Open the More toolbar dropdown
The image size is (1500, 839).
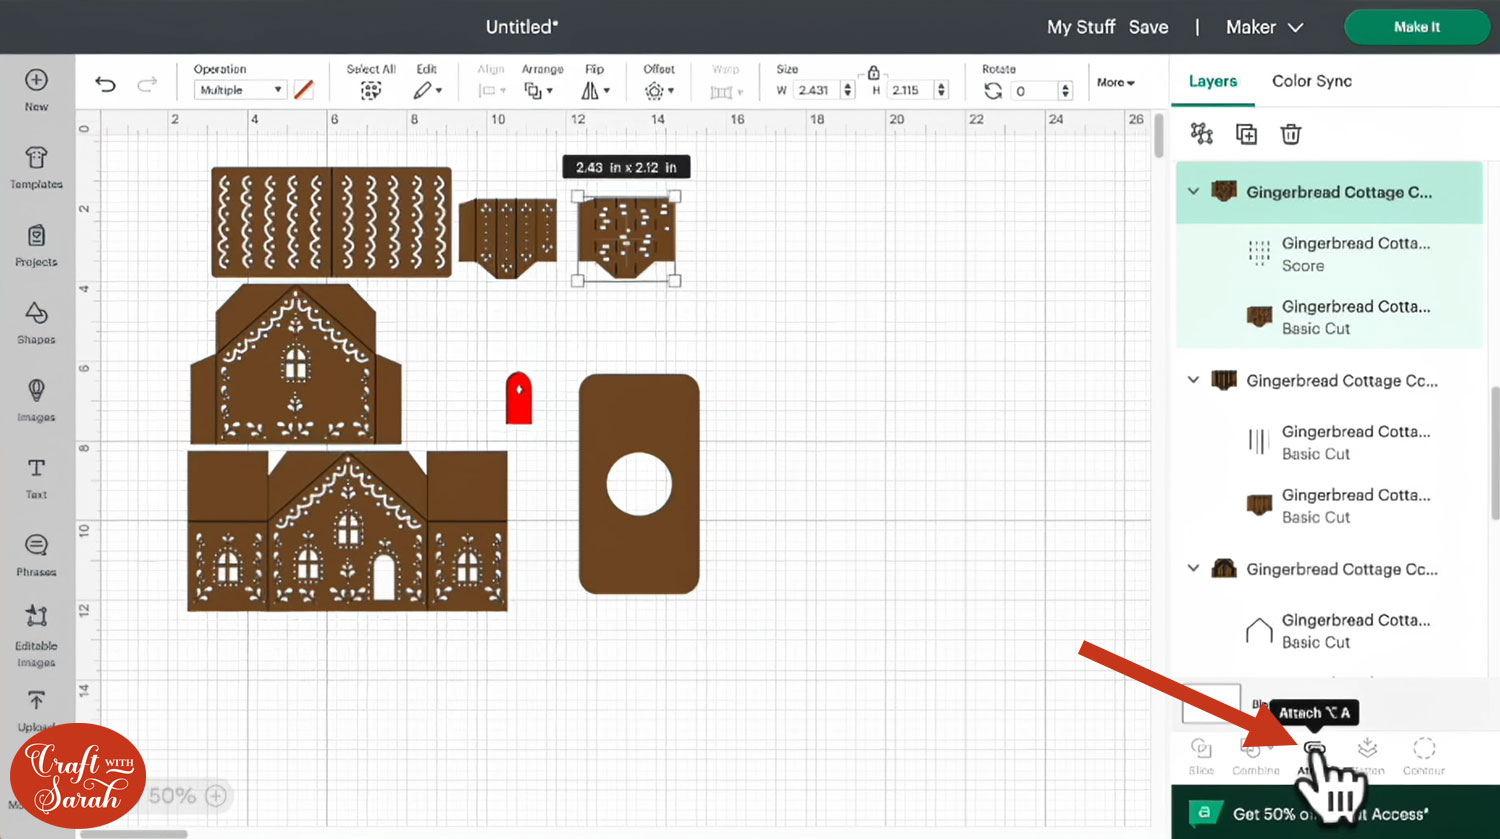(x=1115, y=82)
